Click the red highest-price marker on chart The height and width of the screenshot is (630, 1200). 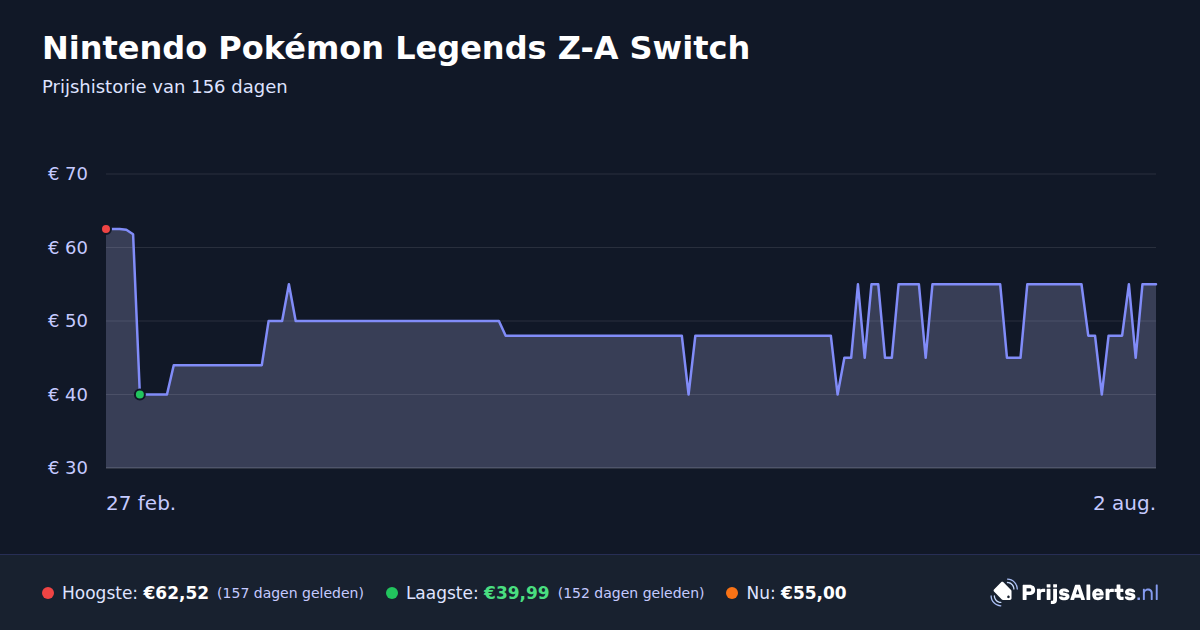pos(106,229)
